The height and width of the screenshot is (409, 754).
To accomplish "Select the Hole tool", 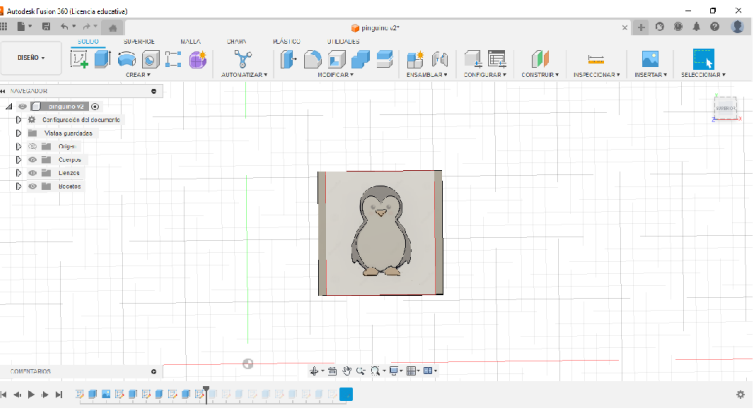I will (150, 60).
